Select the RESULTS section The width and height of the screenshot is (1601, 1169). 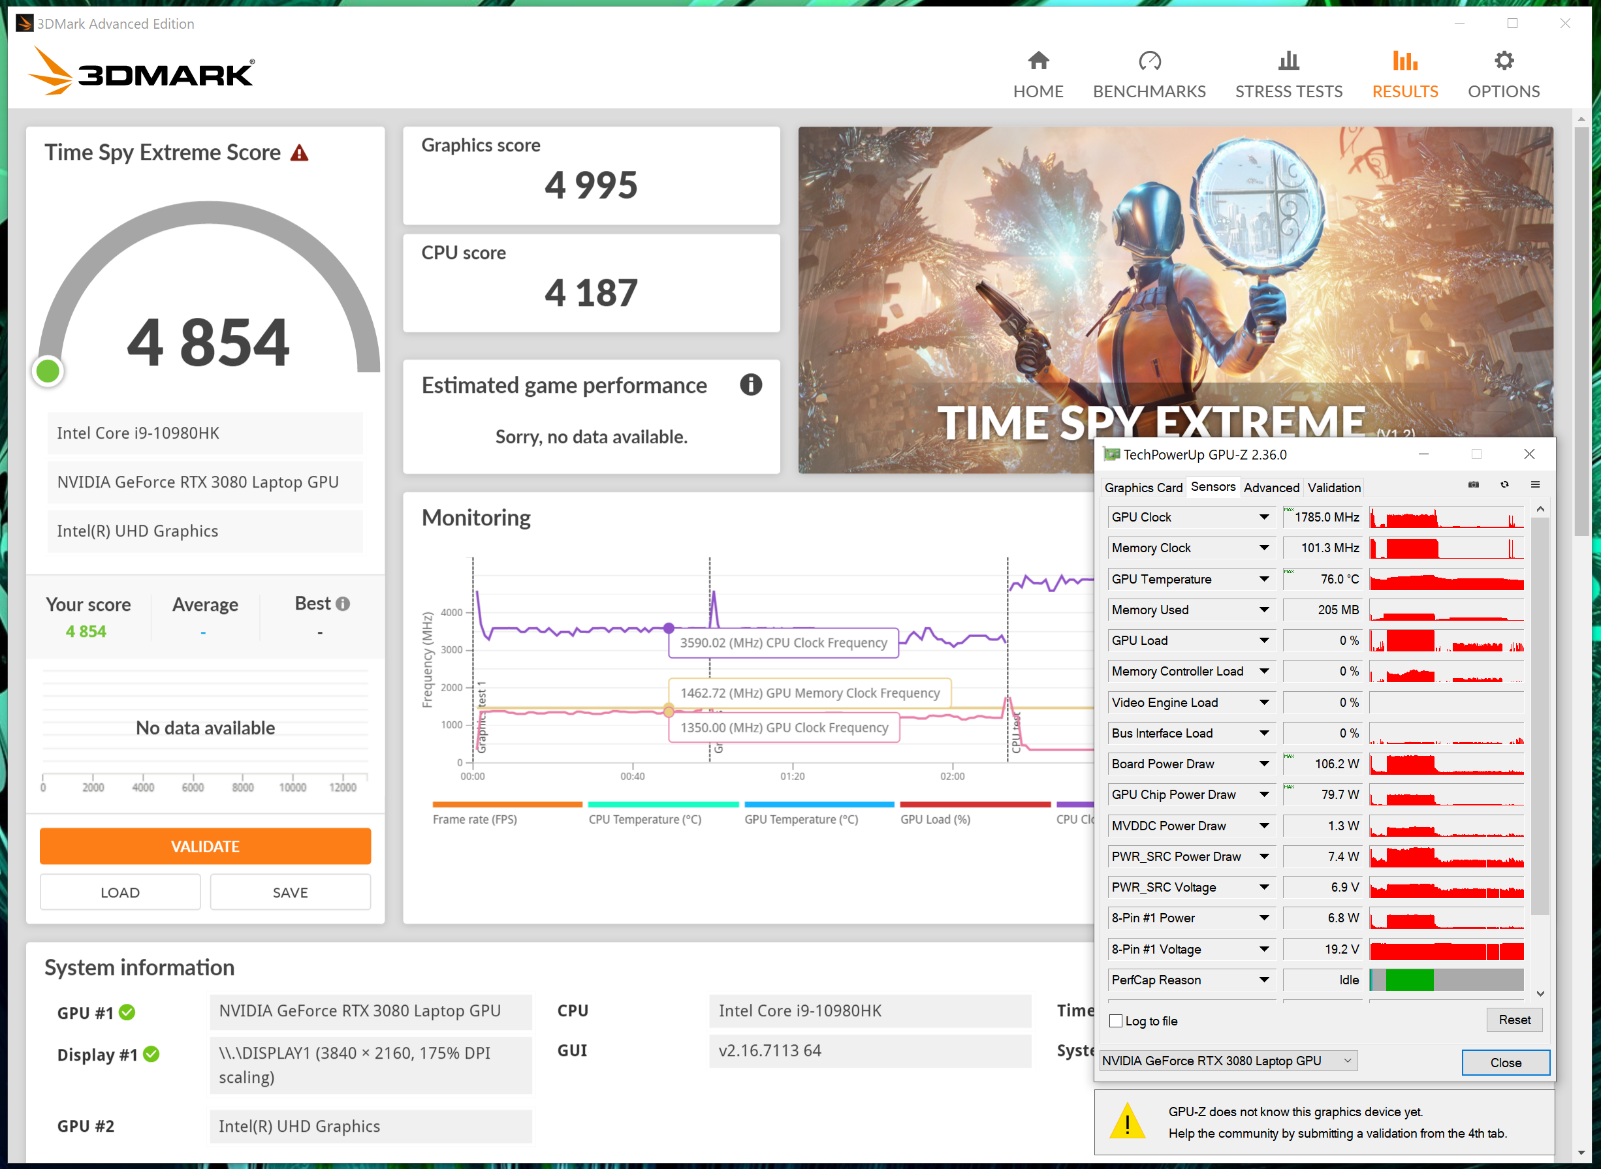(x=1405, y=75)
